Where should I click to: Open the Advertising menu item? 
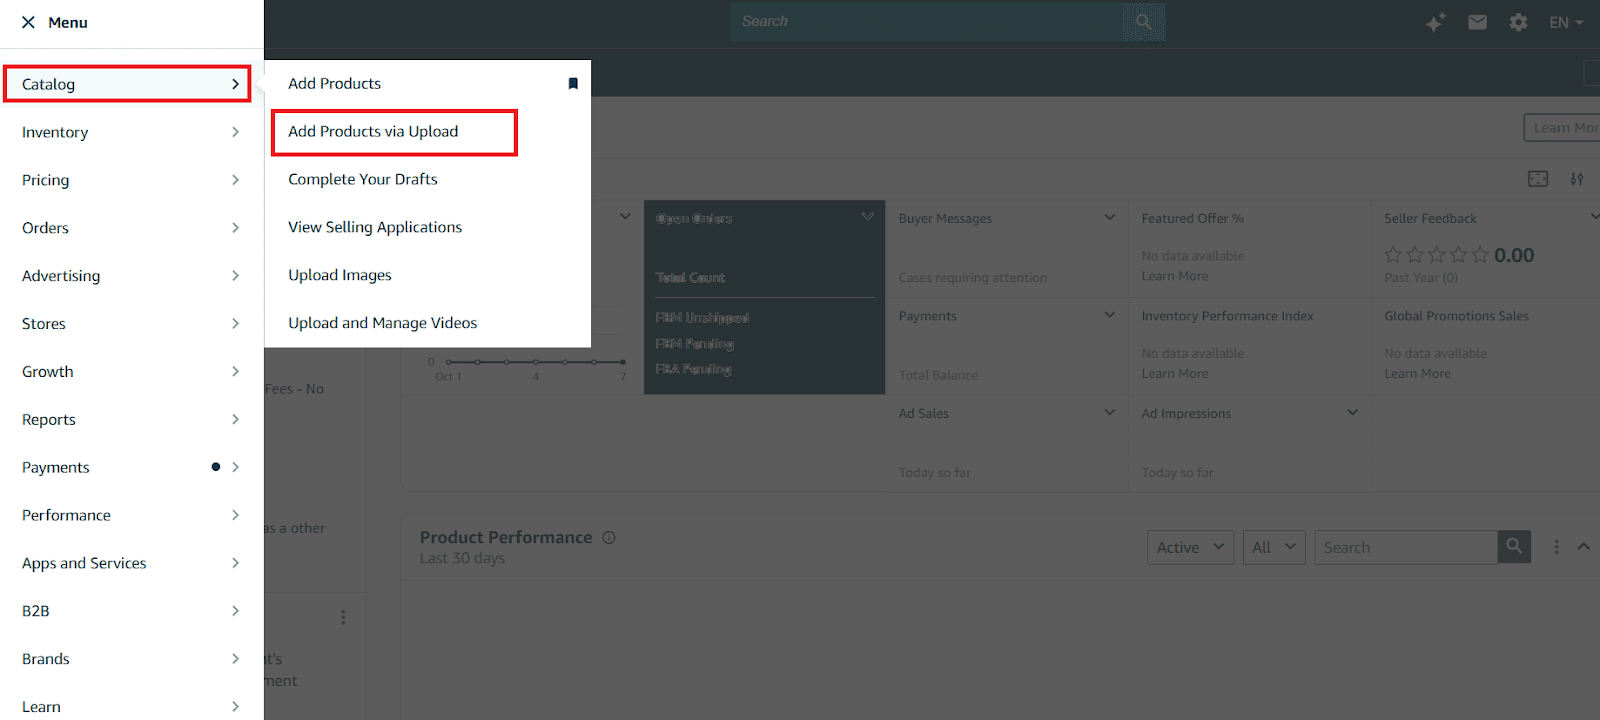(131, 276)
